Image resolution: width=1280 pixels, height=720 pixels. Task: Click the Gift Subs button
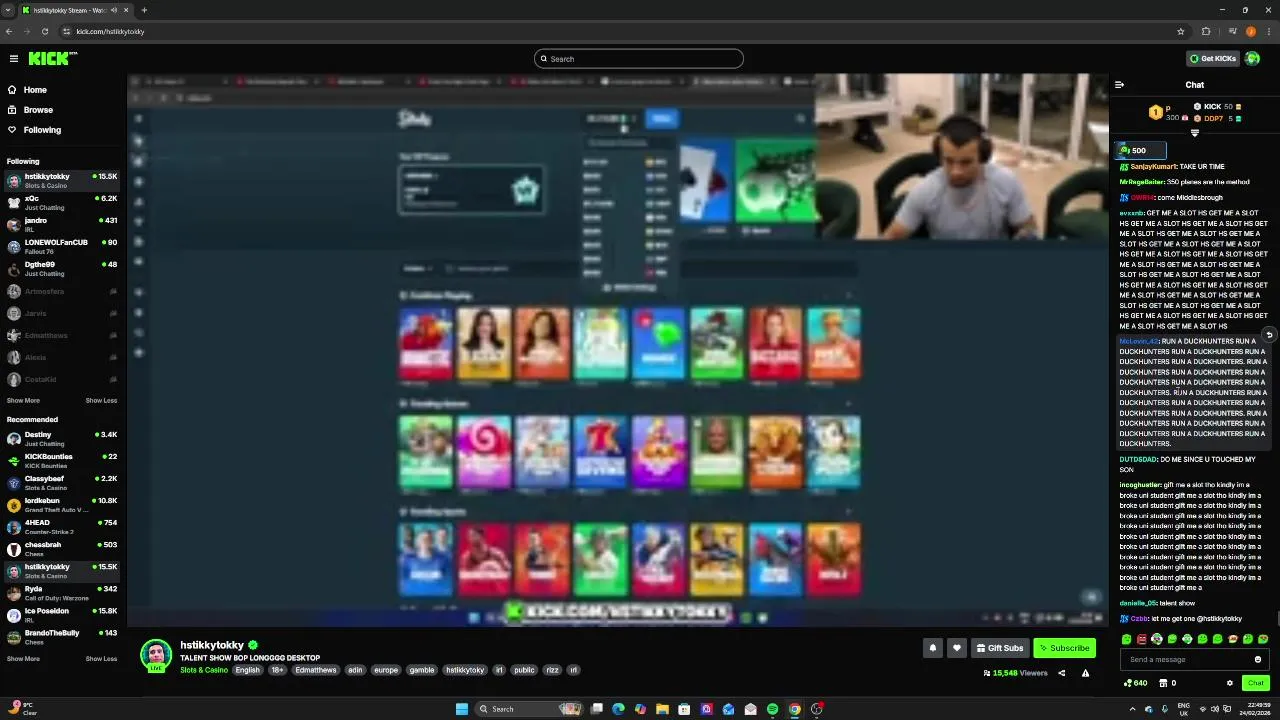coord(1000,648)
